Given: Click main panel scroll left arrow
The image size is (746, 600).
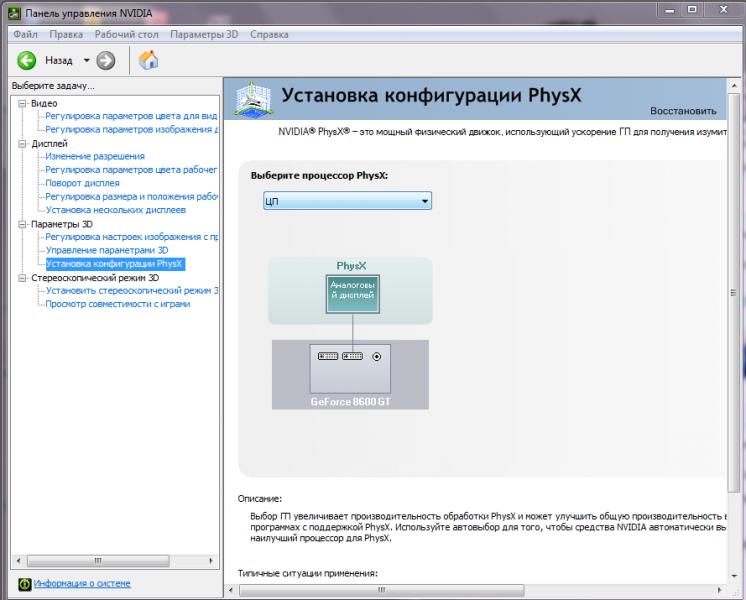Looking at the screenshot, I should [231, 590].
